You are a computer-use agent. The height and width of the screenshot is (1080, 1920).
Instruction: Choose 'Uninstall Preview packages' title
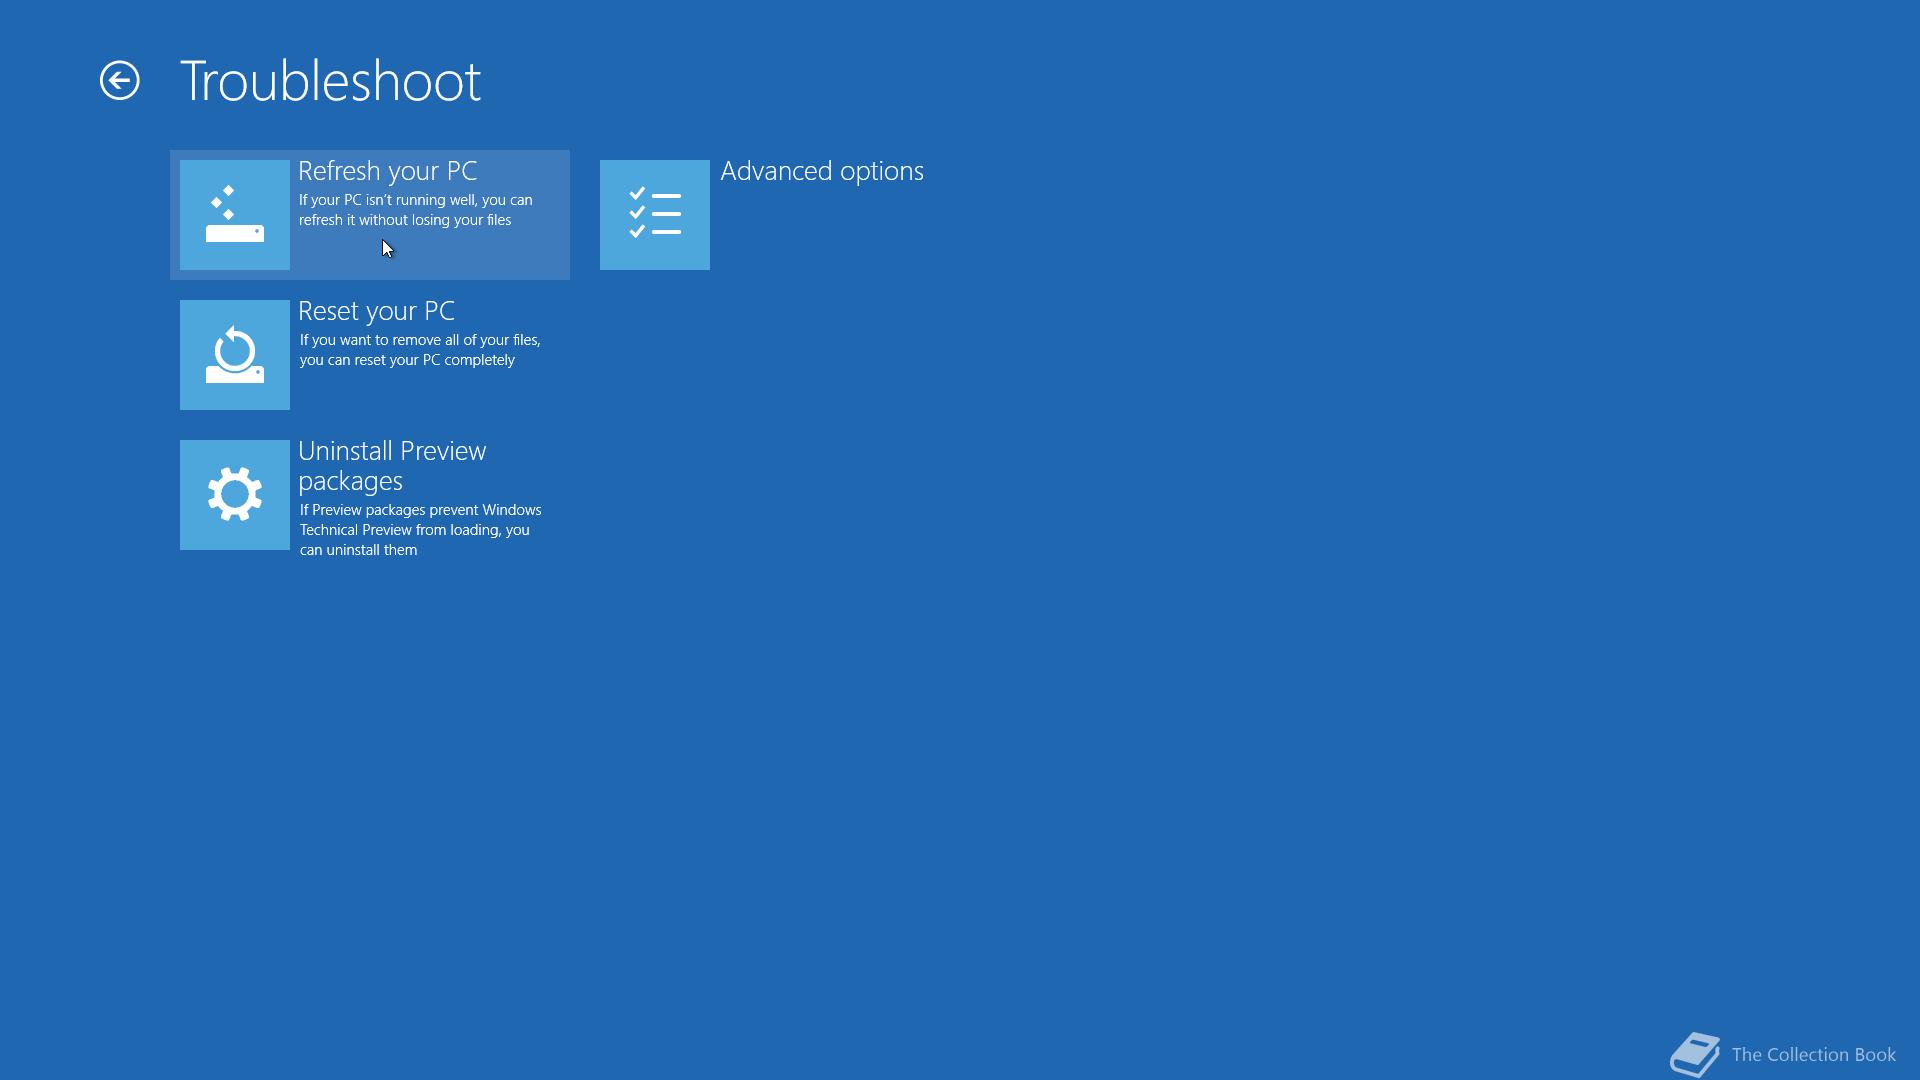(x=392, y=466)
